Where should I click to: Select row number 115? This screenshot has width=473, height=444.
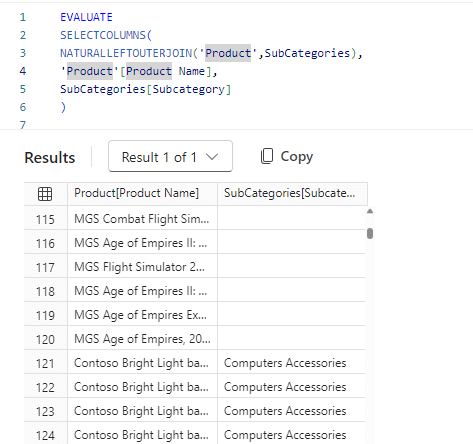pyautogui.click(x=45, y=219)
